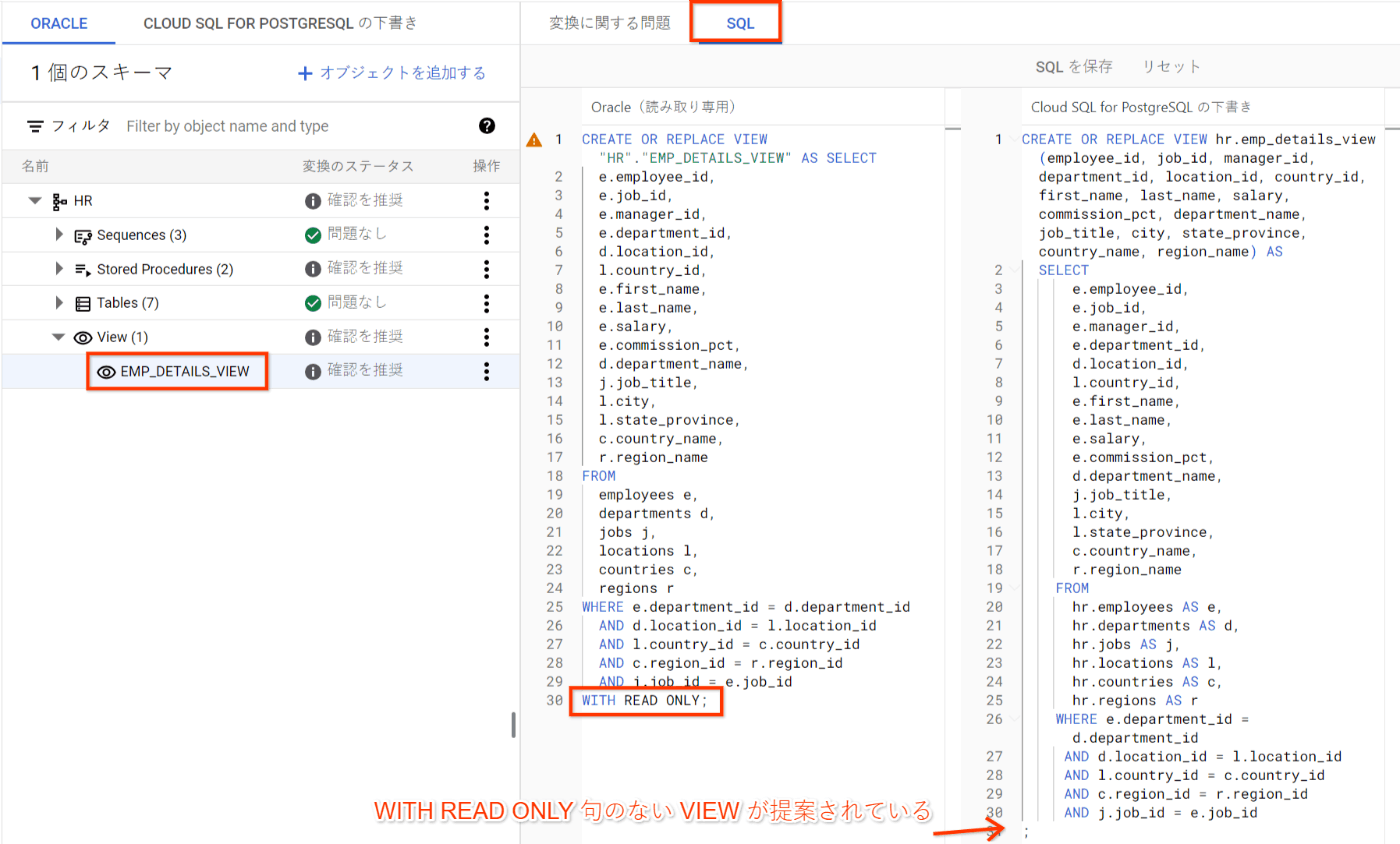Click the 変換のステータス column header

(358, 165)
